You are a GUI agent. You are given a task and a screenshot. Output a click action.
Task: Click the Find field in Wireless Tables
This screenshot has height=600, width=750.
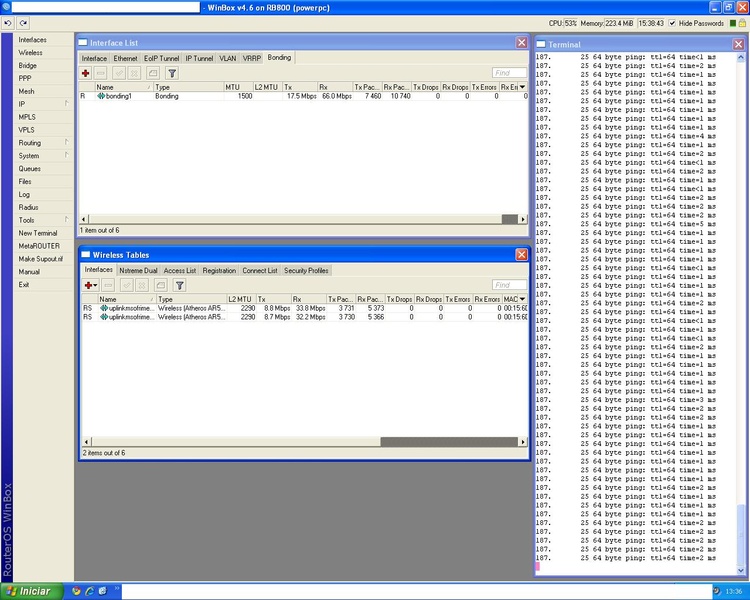point(509,285)
